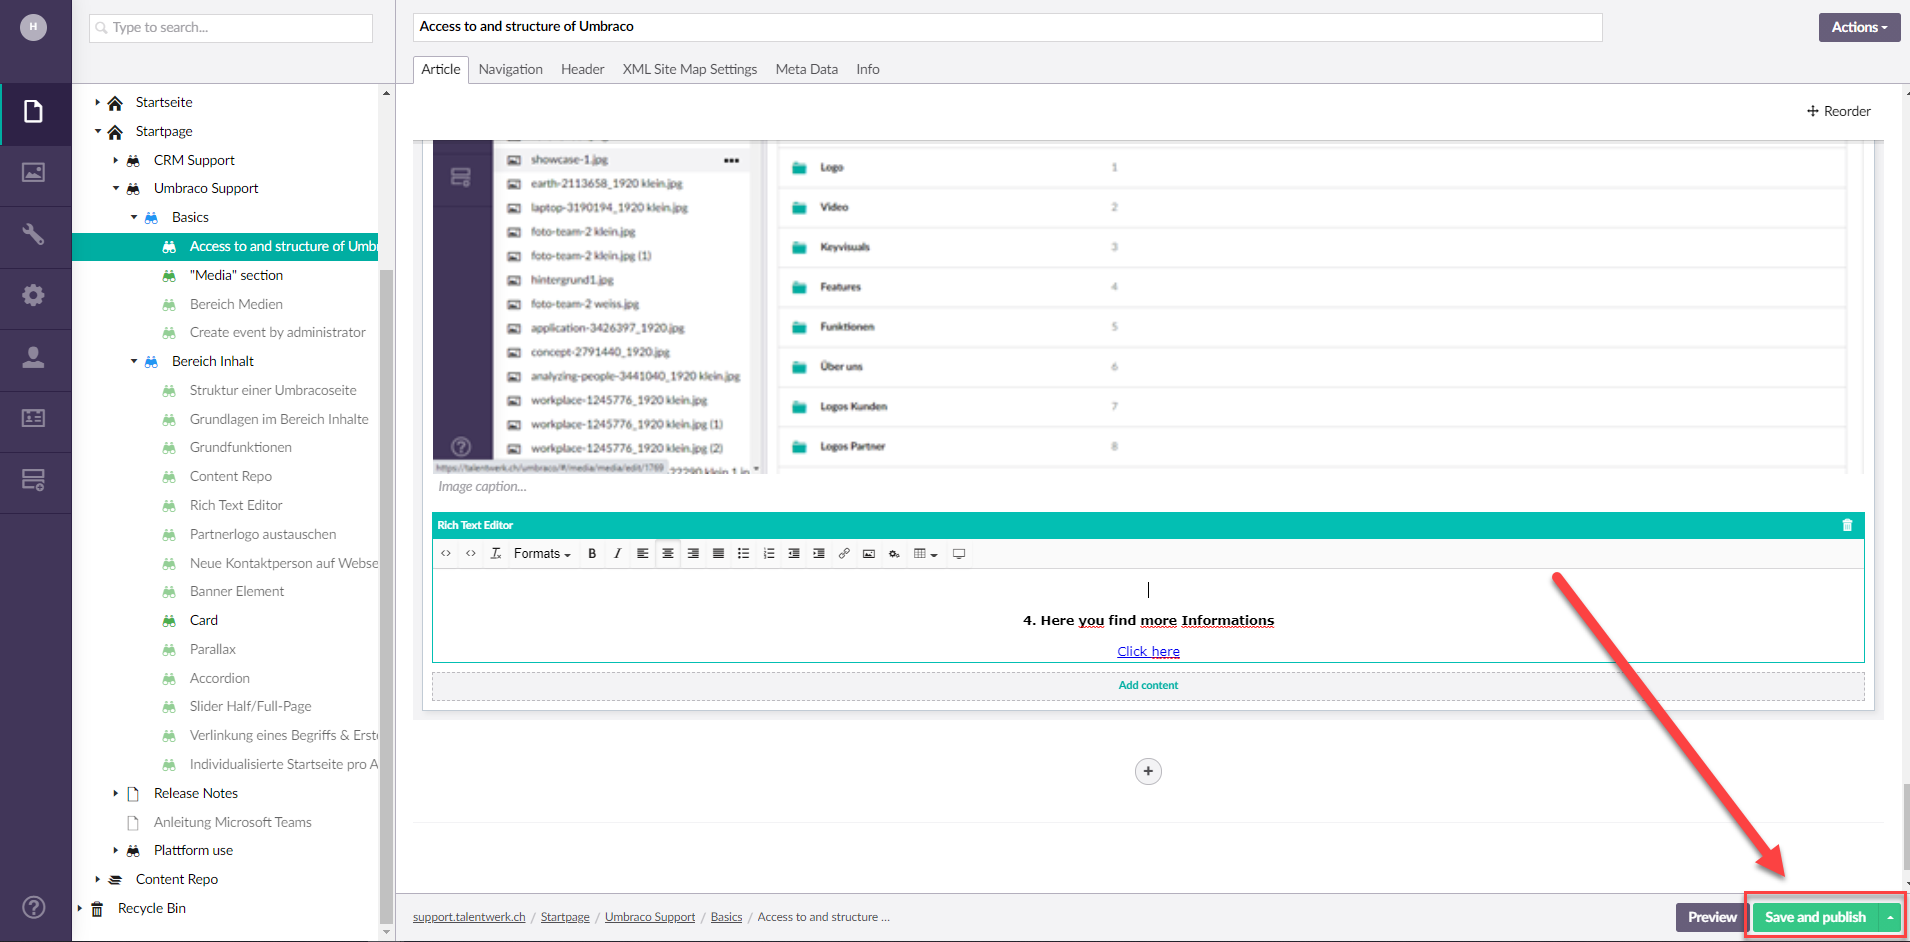Open the Settings wrench section
Screen dimensions: 1910x942
point(34,234)
